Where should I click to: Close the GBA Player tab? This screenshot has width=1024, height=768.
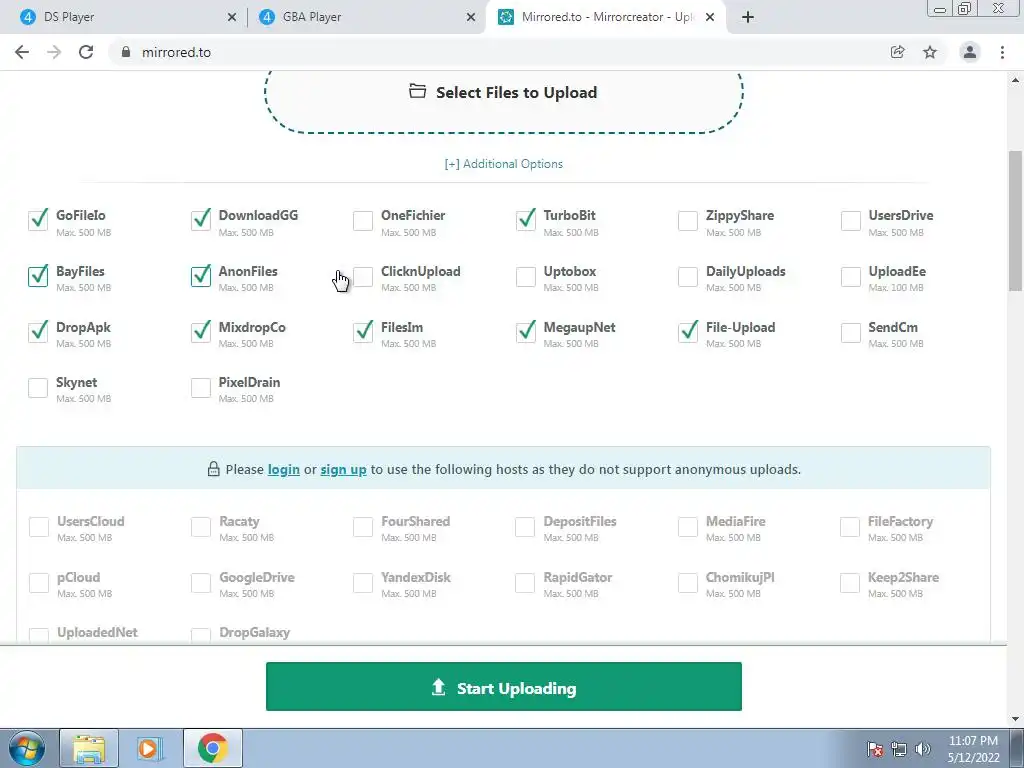point(471,17)
